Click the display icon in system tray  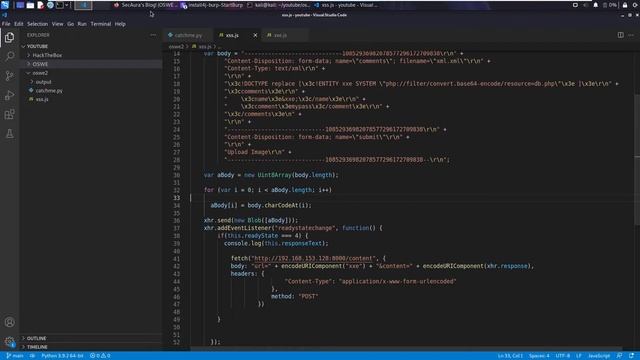[x=575, y=5]
